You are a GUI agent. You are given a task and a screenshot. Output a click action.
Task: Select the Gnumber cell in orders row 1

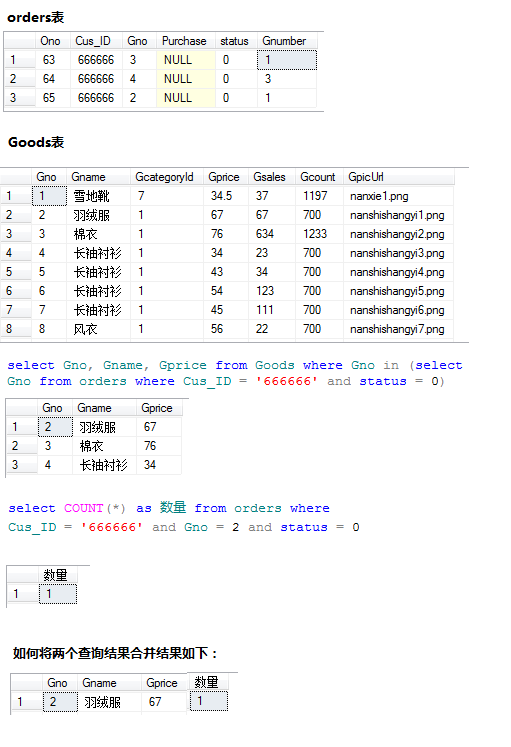click(x=287, y=60)
